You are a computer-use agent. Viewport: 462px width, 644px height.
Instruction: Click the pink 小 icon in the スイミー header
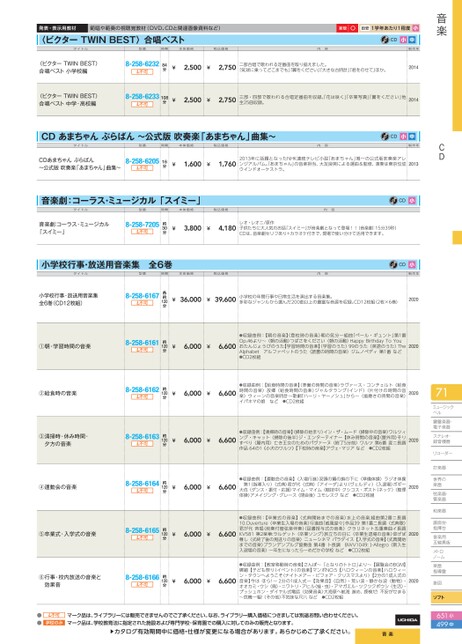(412, 200)
